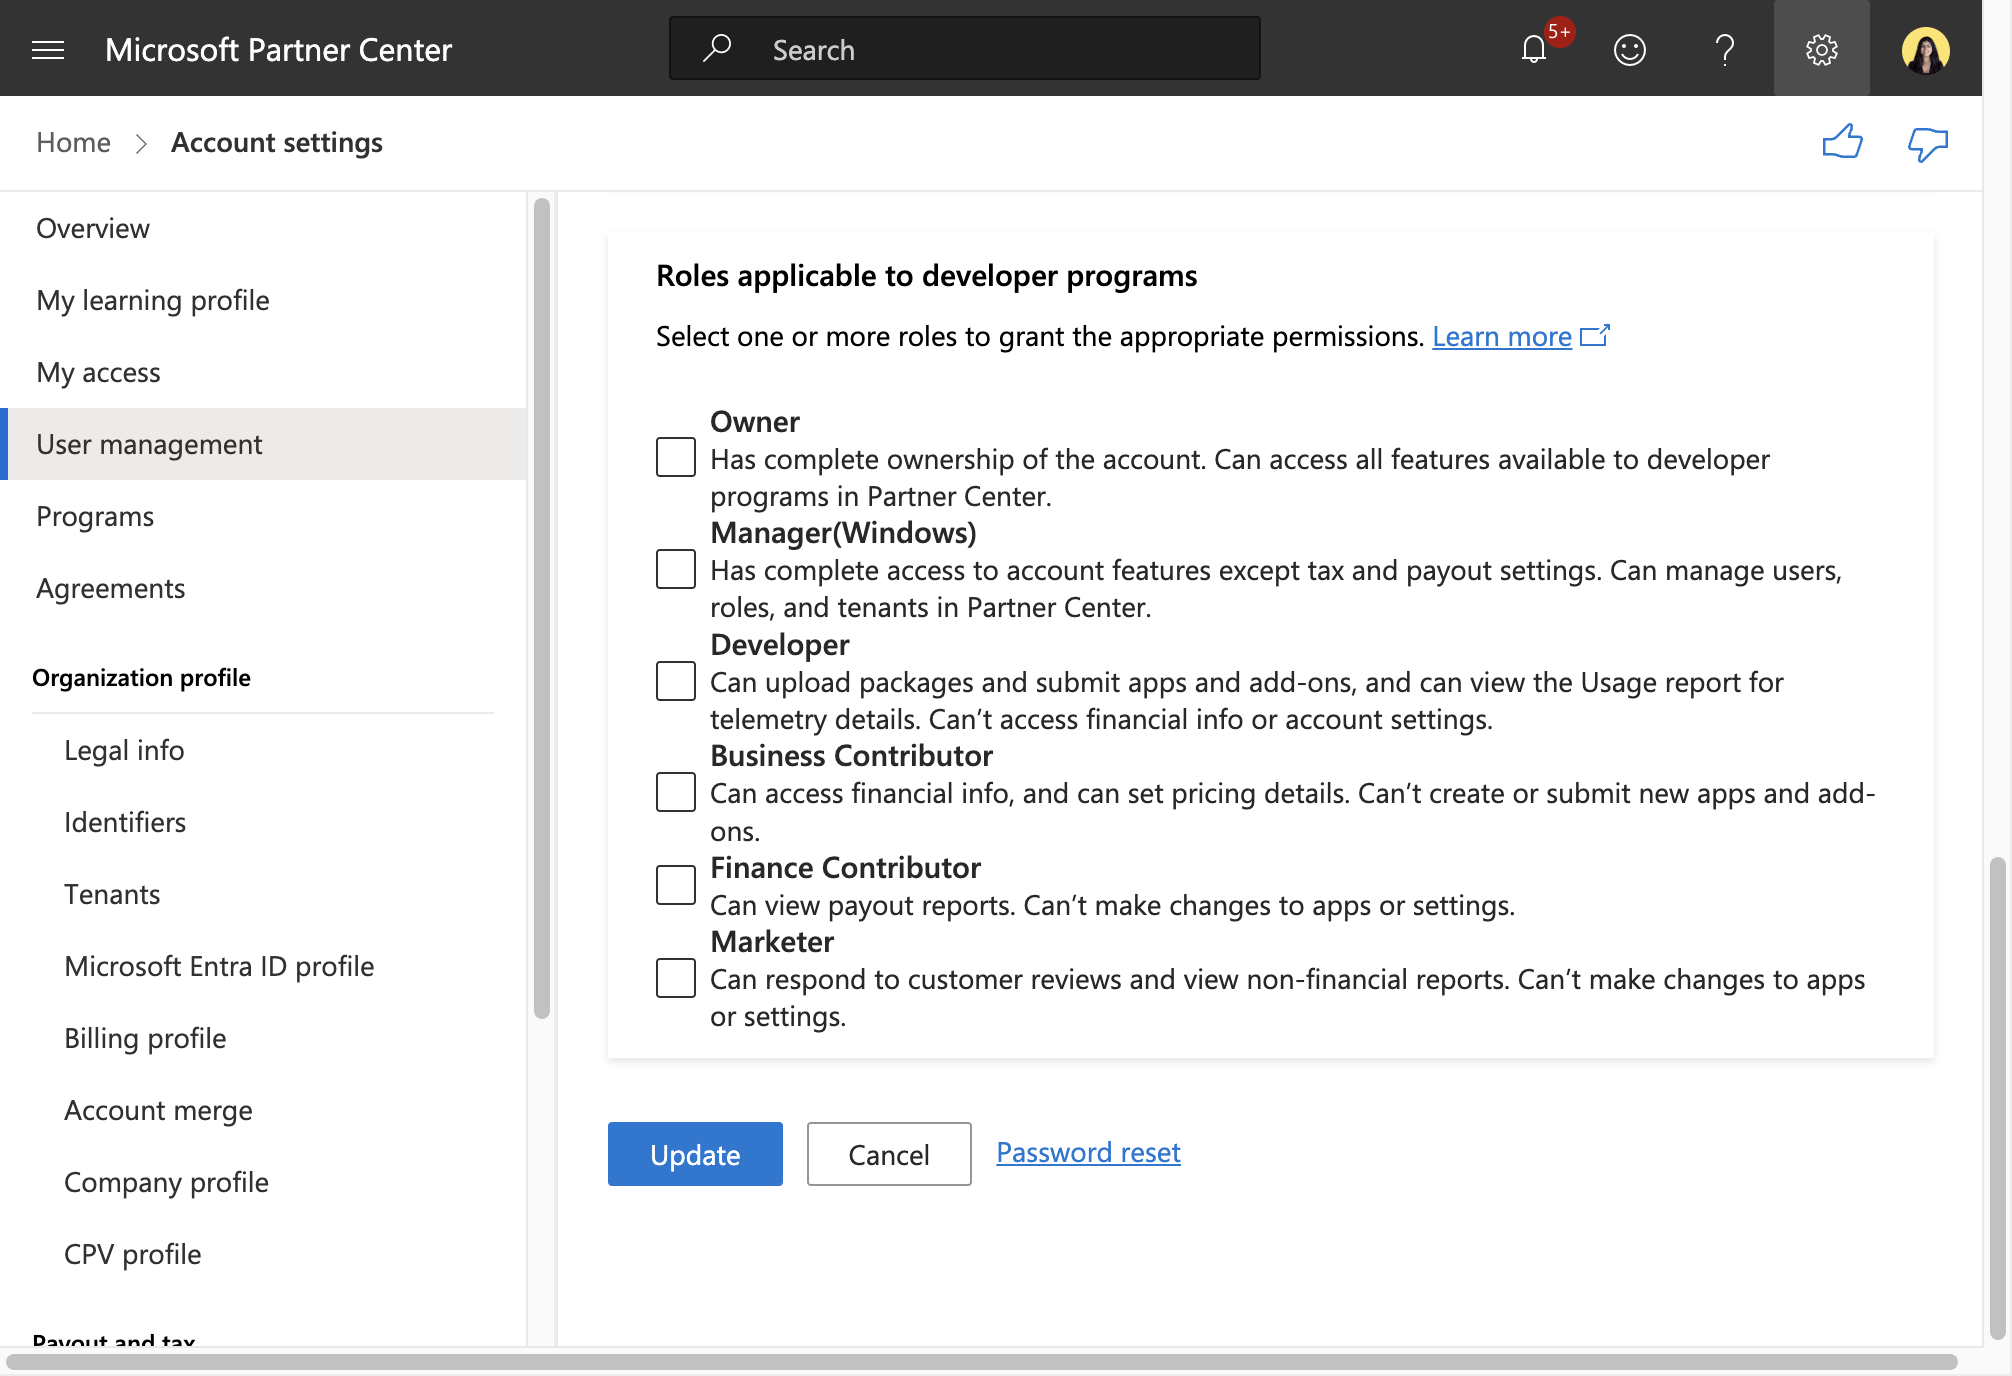Open Legal info page
2012x1376 pixels.
[x=264, y=750]
